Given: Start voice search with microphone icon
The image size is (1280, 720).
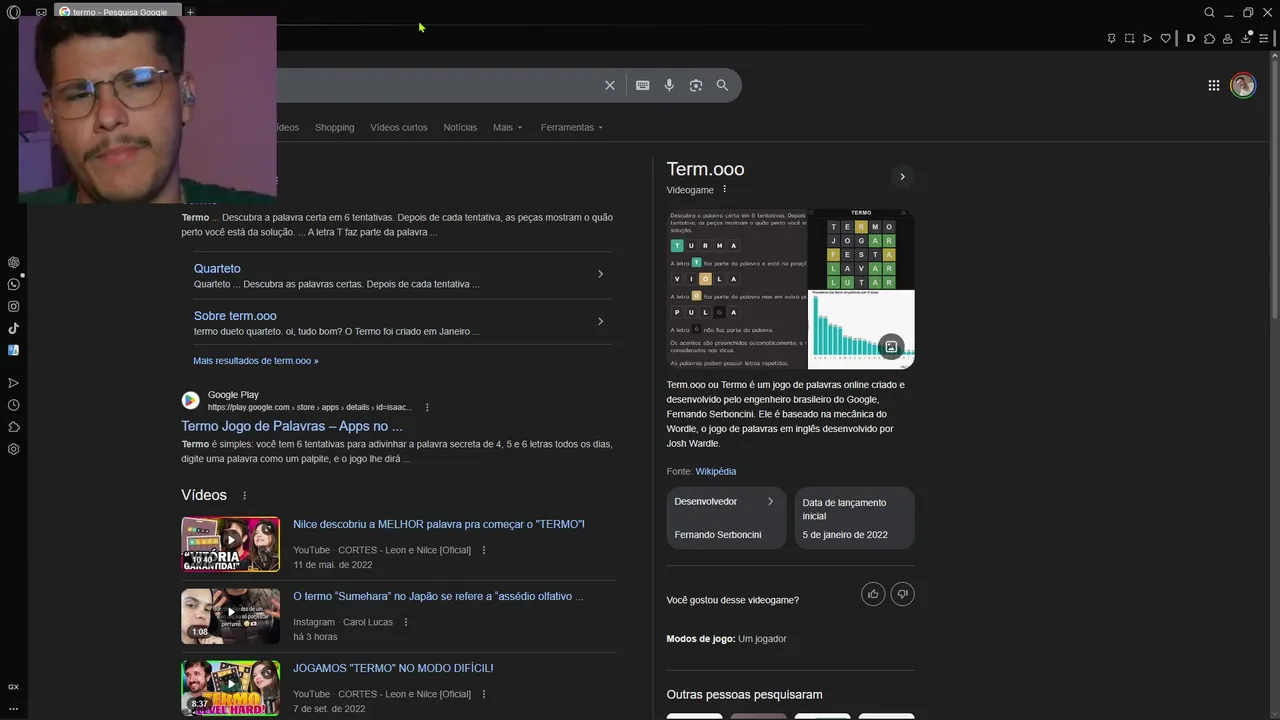Looking at the screenshot, I should pyautogui.click(x=669, y=85).
